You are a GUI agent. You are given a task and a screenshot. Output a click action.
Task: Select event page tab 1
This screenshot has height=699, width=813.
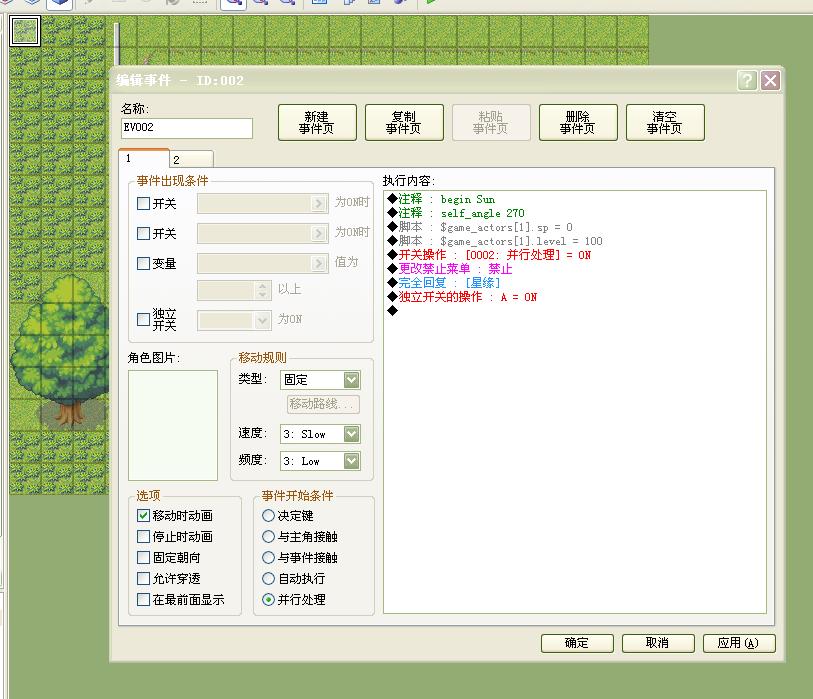click(x=144, y=158)
